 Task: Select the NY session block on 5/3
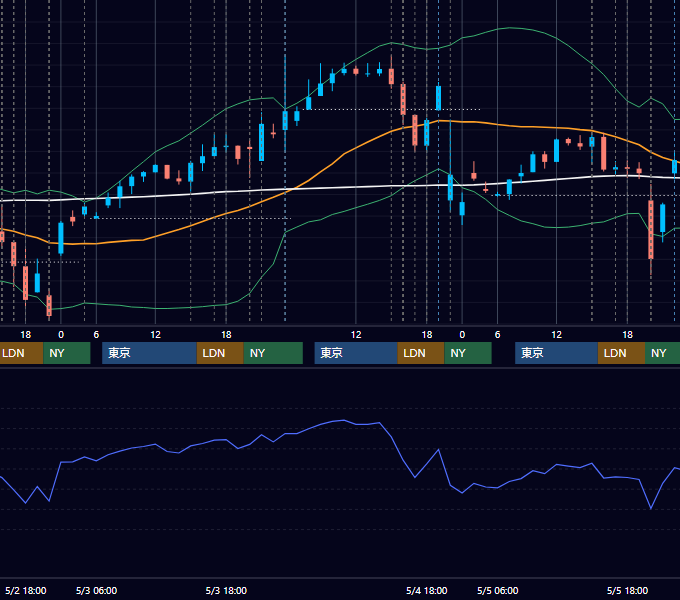[273, 353]
